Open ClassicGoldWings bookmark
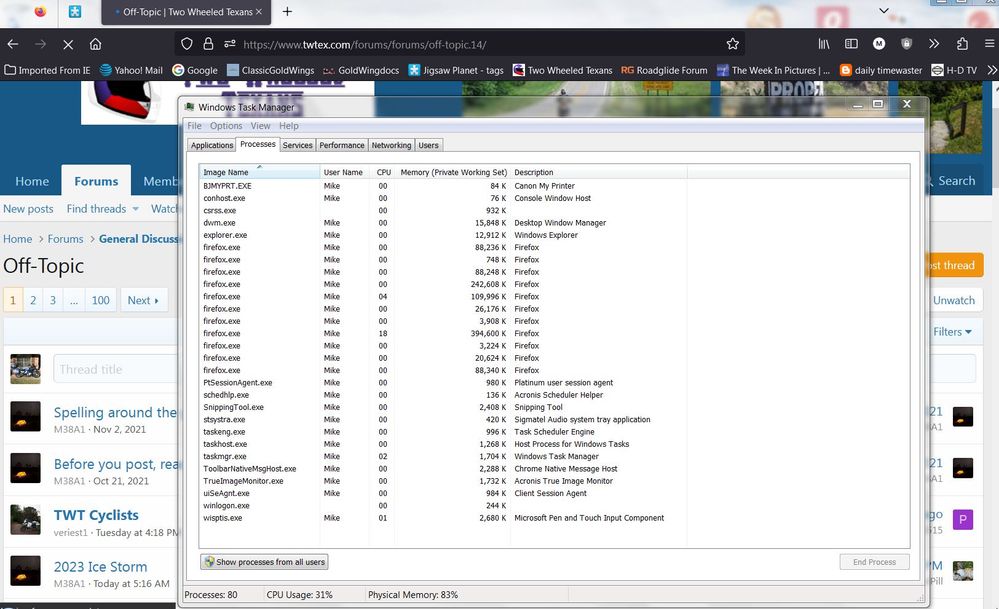The width and height of the screenshot is (999, 609). (271, 70)
